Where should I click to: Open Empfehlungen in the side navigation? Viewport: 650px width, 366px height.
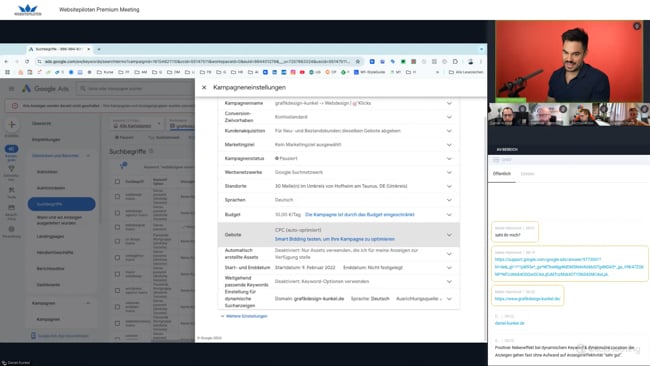[46, 140]
